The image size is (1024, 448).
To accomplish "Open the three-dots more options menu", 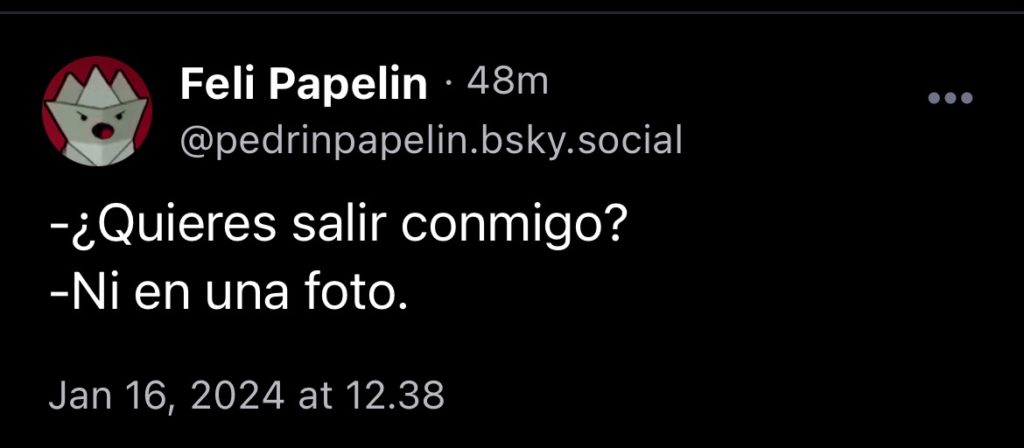I will click(951, 99).
